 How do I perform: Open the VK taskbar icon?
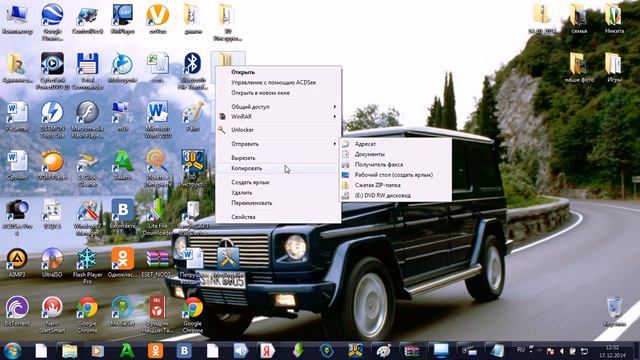(x=184, y=351)
